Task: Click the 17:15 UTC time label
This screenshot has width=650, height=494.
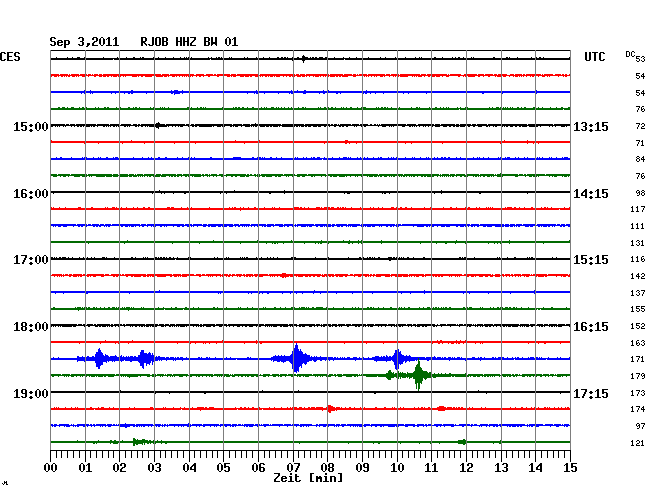Action: click(591, 393)
